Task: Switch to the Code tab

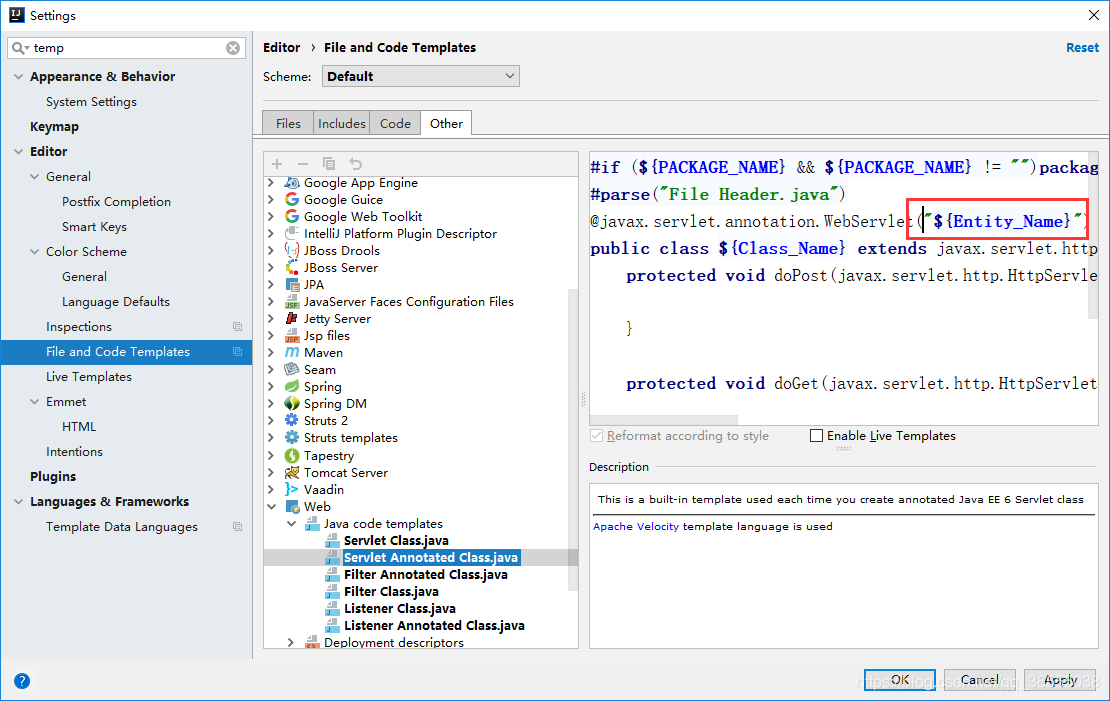Action: (x=395, y=123)
